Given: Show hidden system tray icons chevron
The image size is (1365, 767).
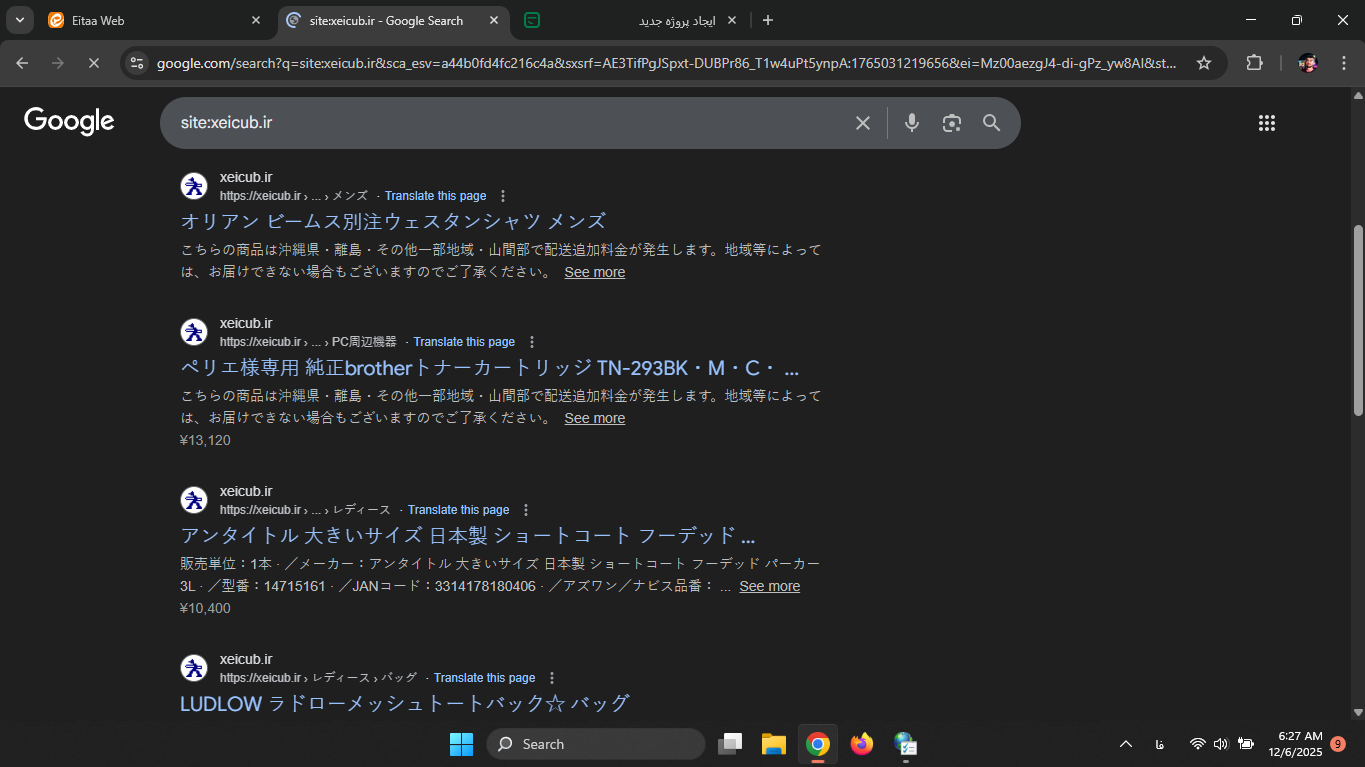Looking at the screenshot, I should click(x=1125, y=744).
